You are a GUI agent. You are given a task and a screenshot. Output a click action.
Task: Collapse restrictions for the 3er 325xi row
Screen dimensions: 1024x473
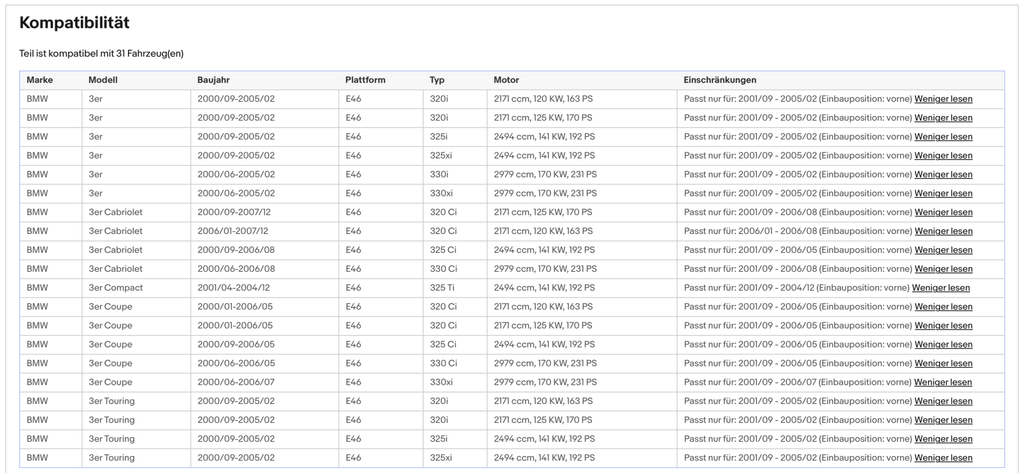(943, 156)
